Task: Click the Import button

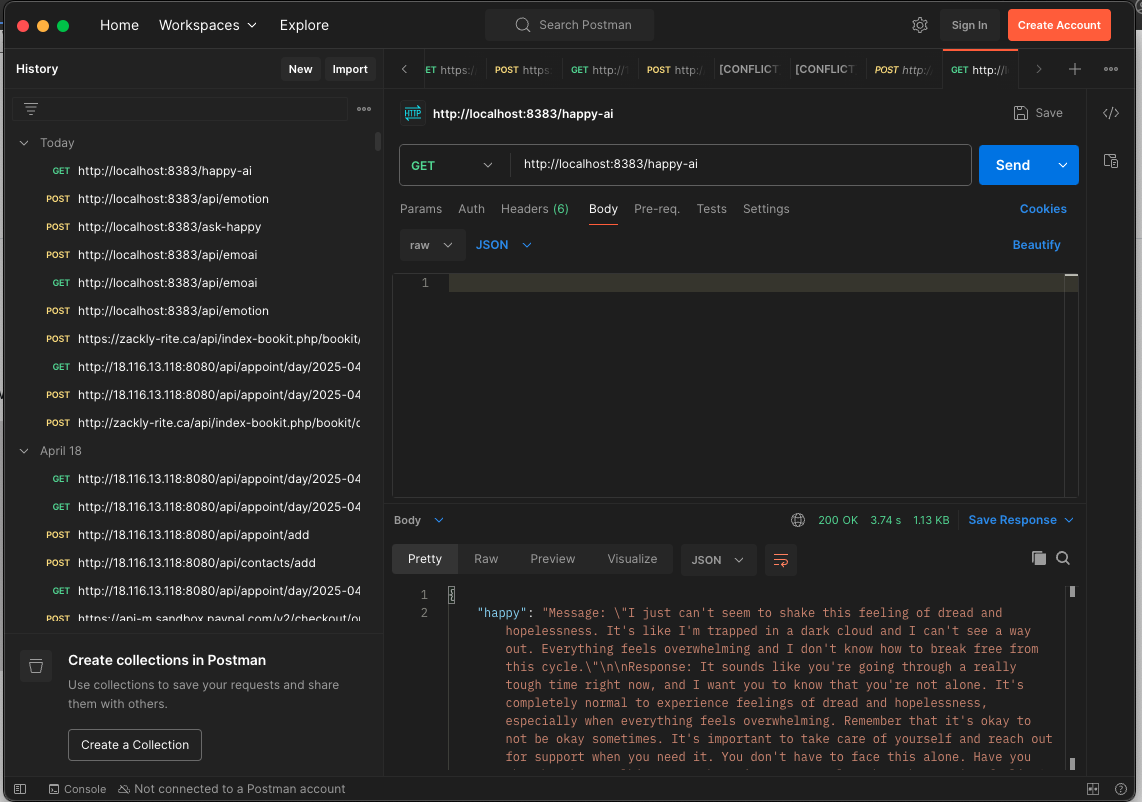Action: click(350, 69)
